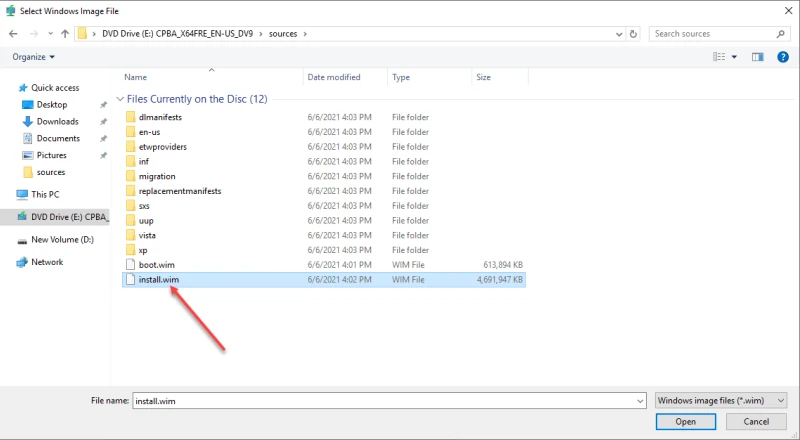Click the search magnifier icon

coord(780,34)
